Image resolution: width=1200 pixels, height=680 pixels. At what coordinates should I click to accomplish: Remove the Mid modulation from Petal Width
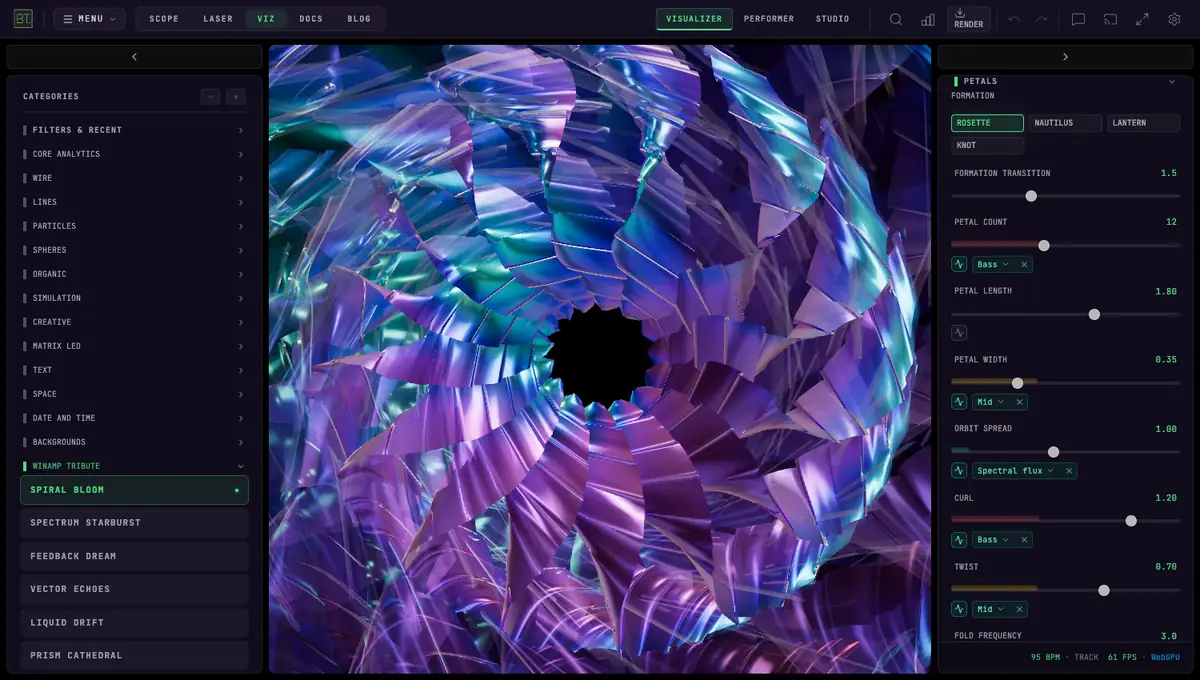point(1019,402)
